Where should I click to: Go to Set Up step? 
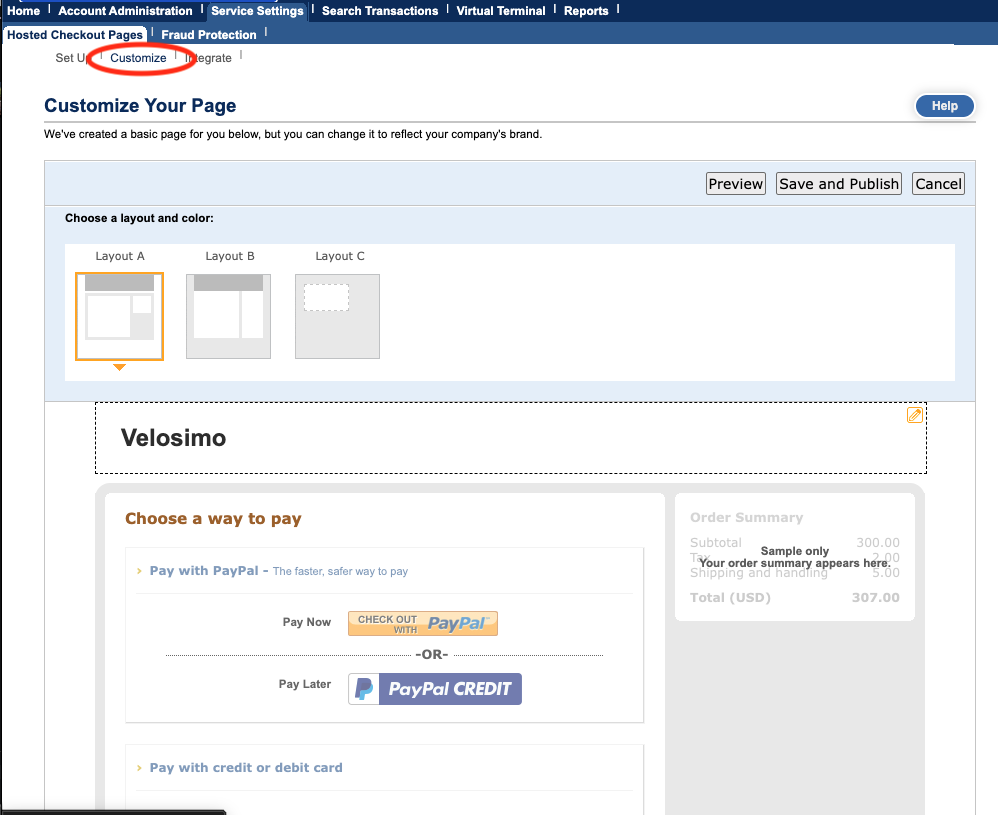pyautogui.click(x=72, y=58)
